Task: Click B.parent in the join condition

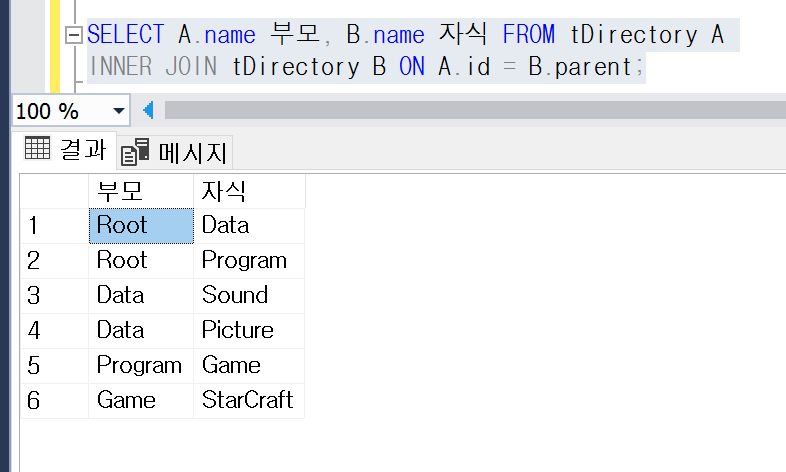Action: [x=580, y=67]
